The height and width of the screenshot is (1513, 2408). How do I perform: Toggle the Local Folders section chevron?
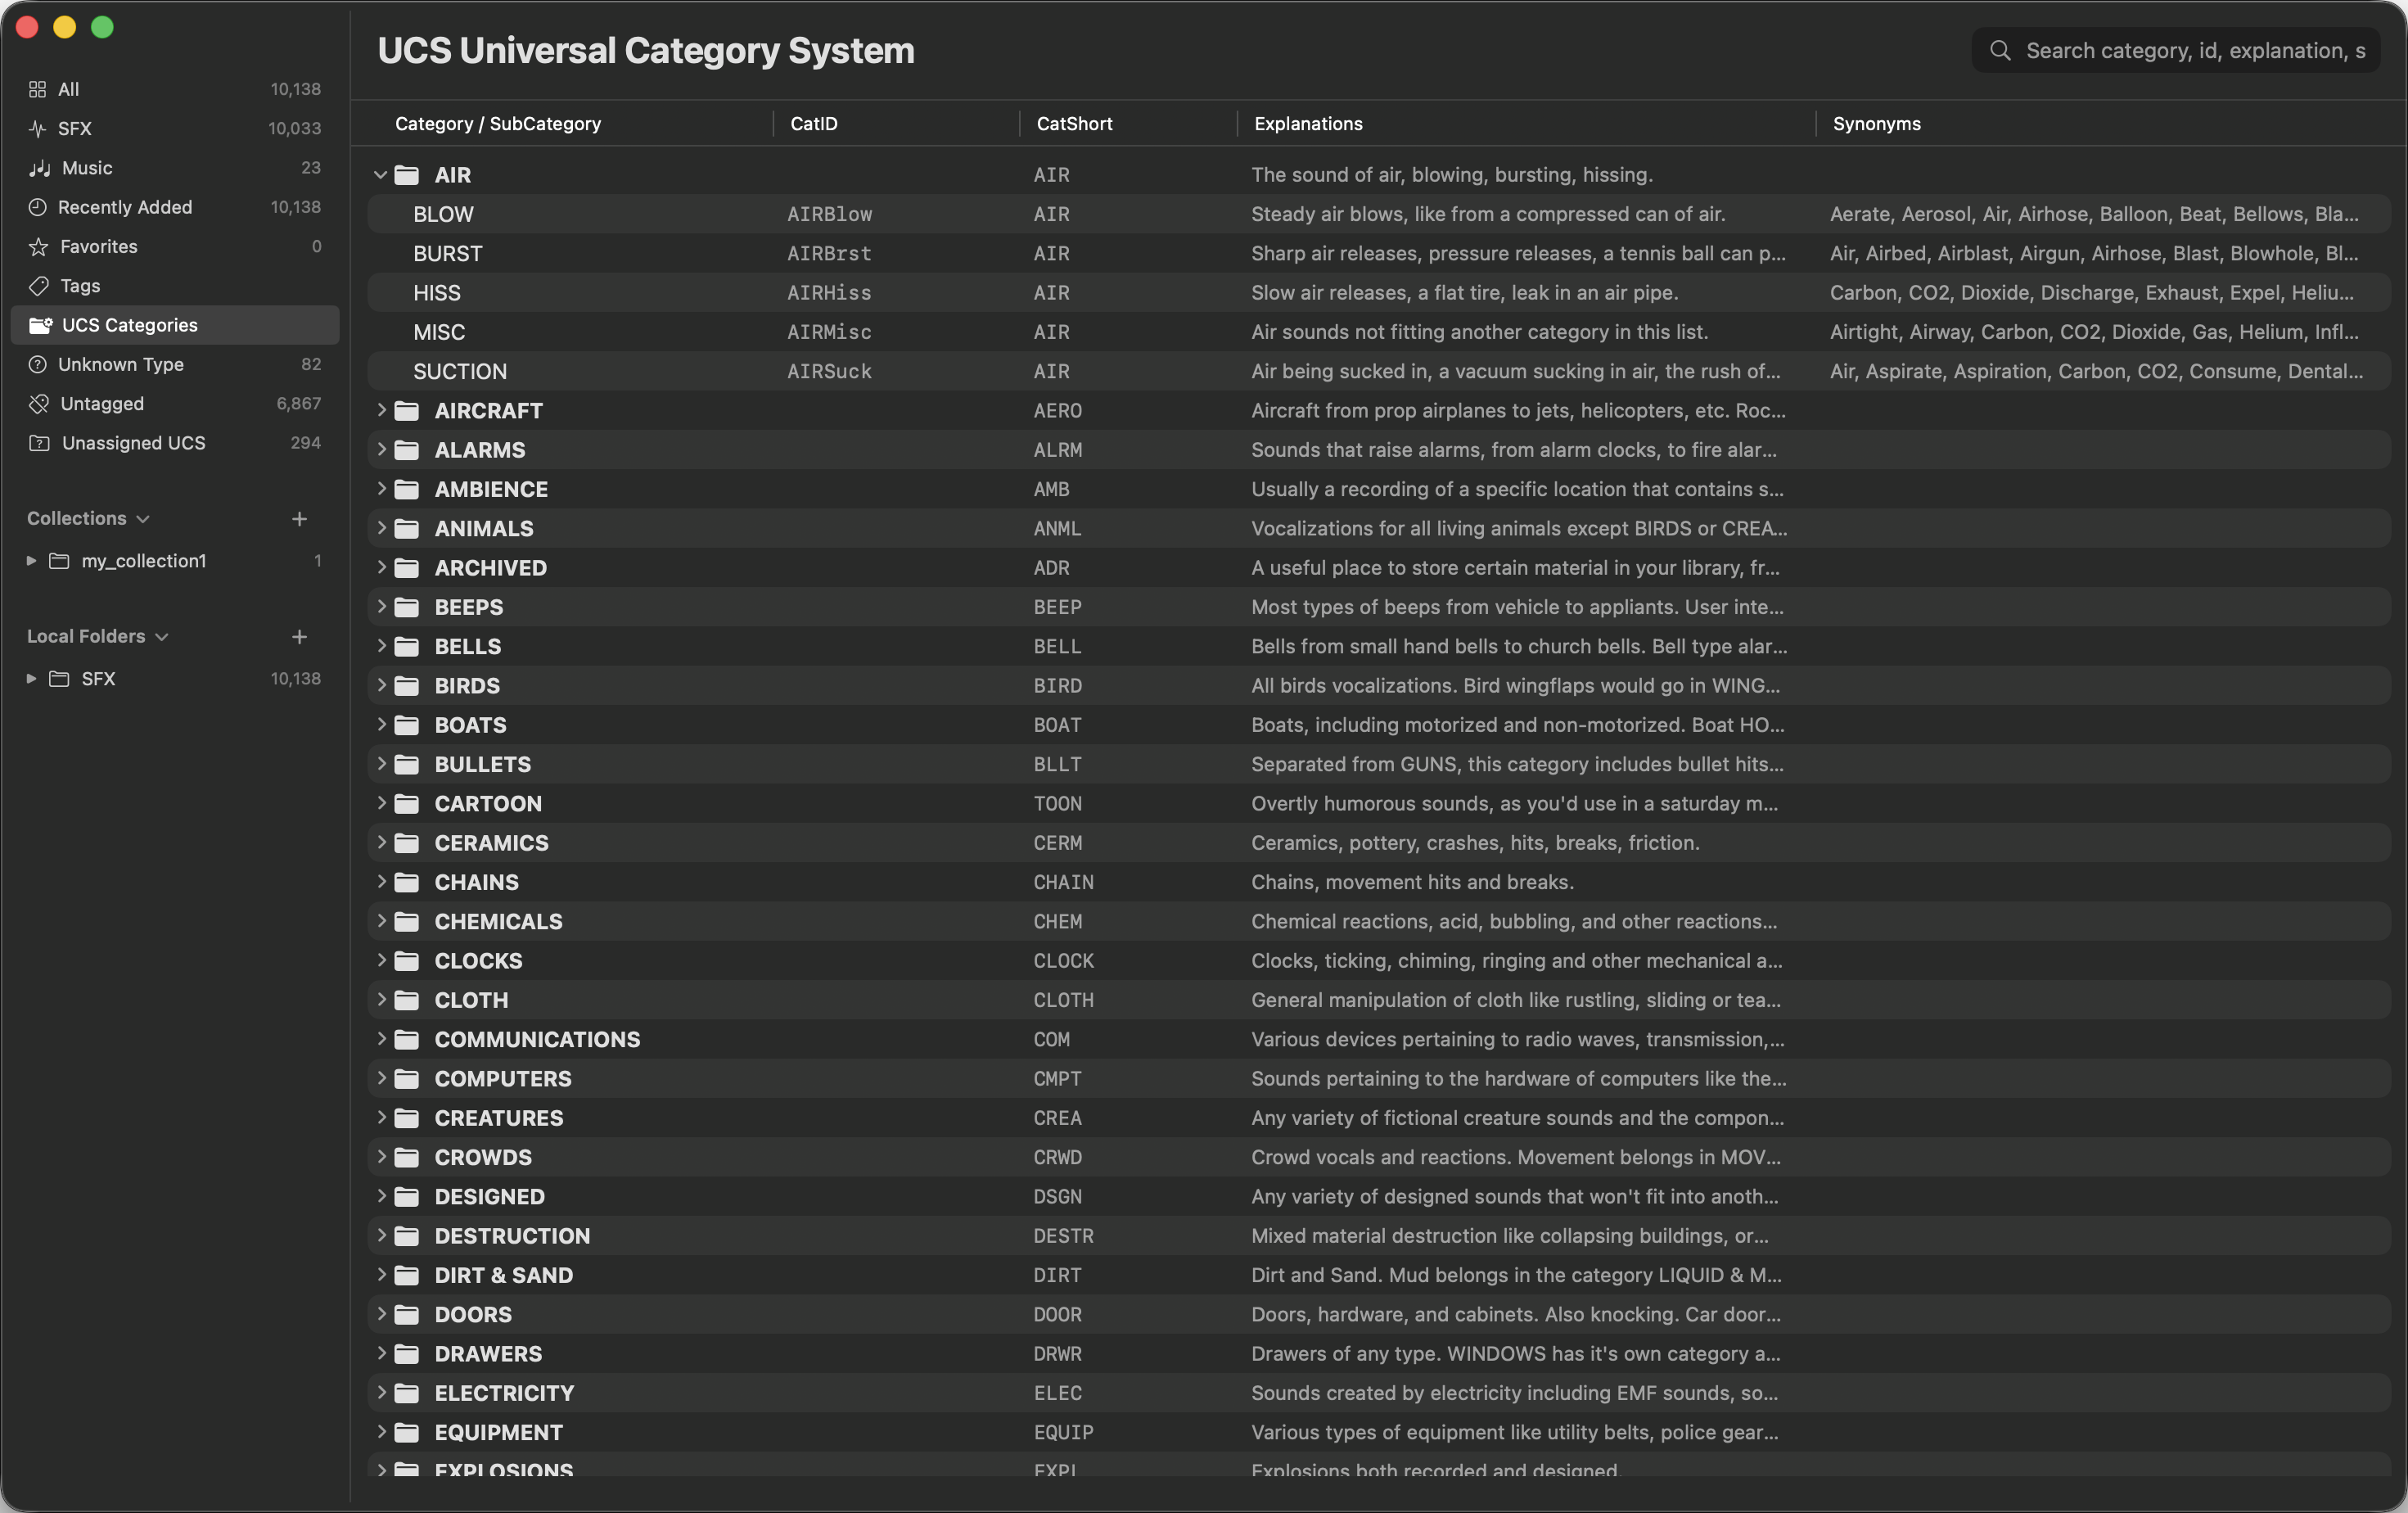(x=162, y=637)
